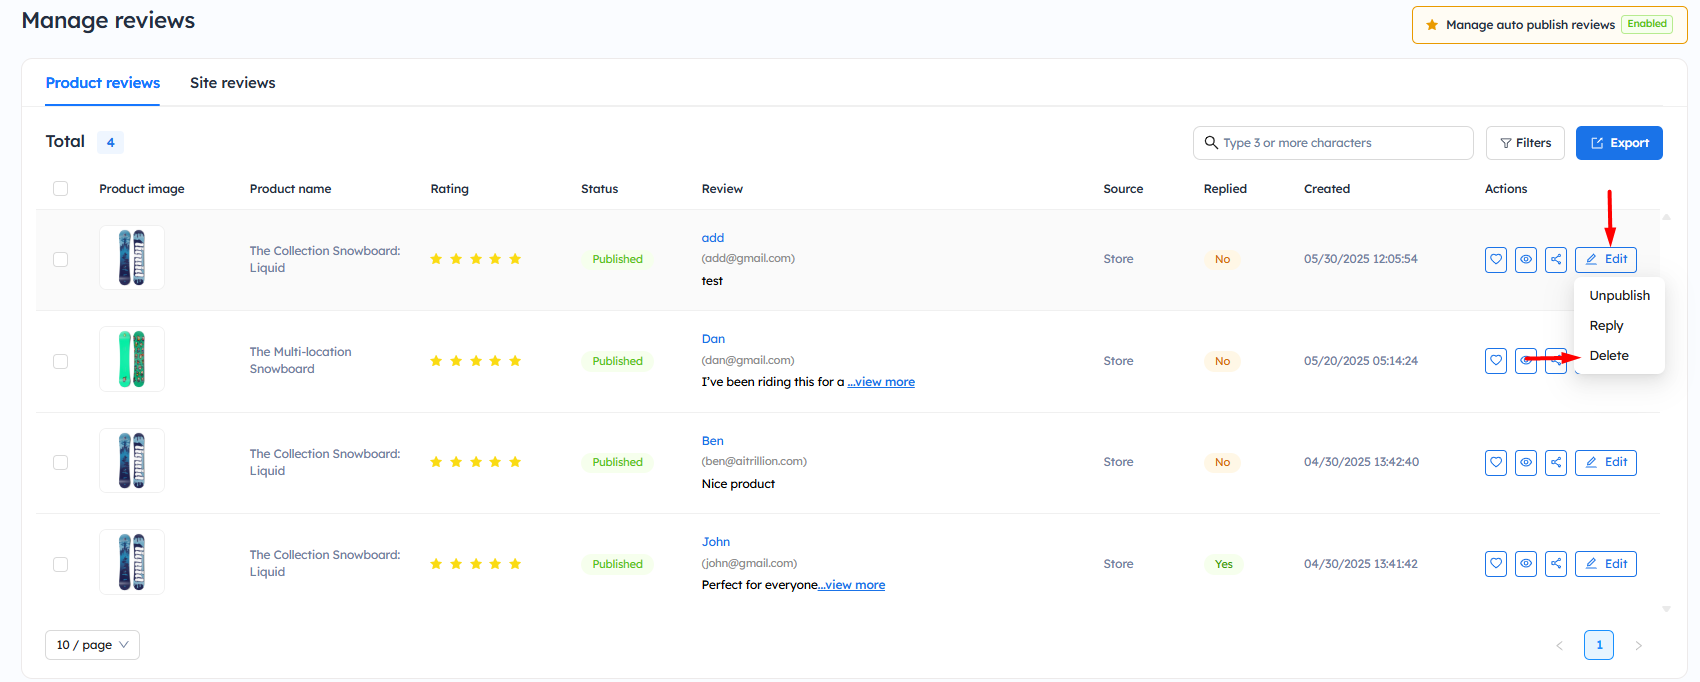The height and width of the screenshot is (682, 1700).
Task: Click the eye icon in the first review row
Action: click(x=1526, y=260)
